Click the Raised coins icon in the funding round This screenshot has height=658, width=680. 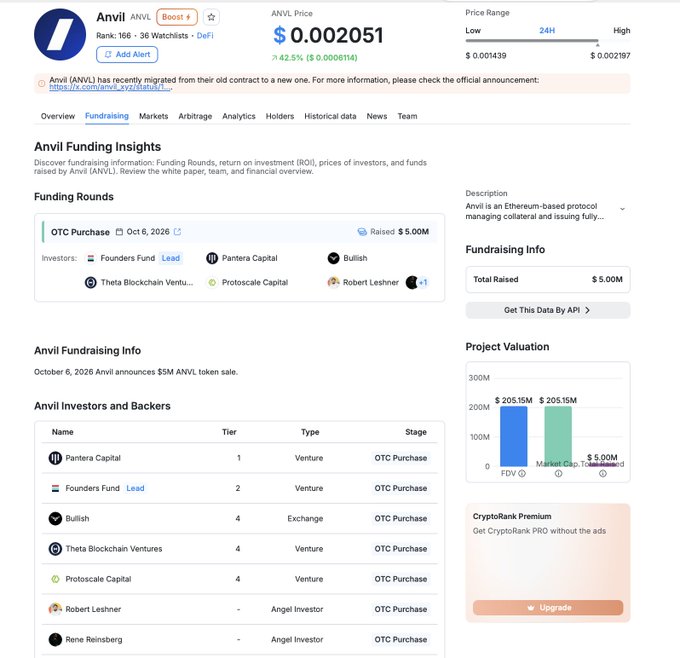click(362, 232)
